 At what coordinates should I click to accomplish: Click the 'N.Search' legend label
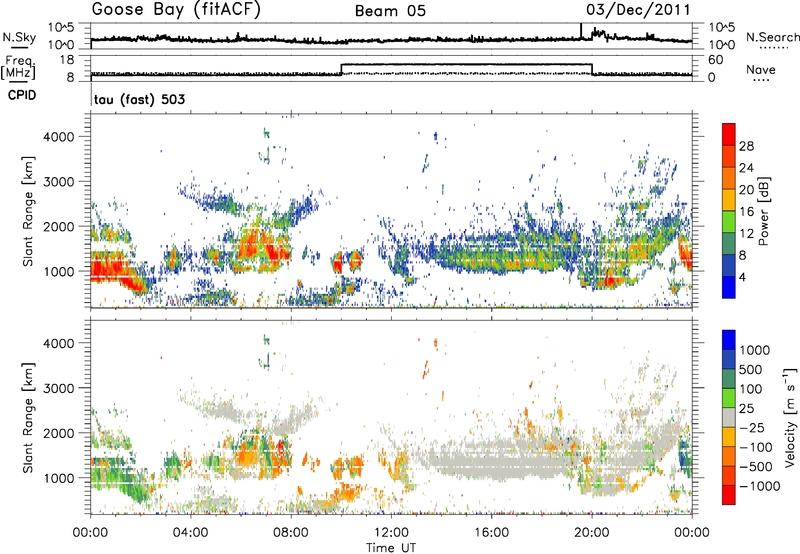point(772,37)
